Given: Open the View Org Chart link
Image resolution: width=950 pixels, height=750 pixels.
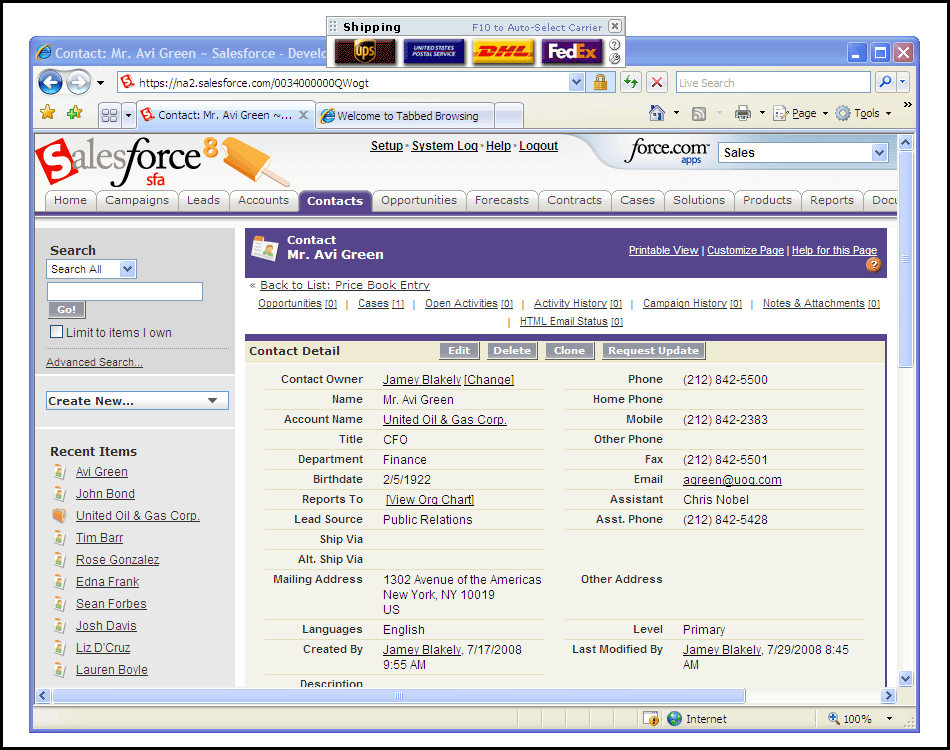Looking at the screenshot, I should click(x=430, y=500).
